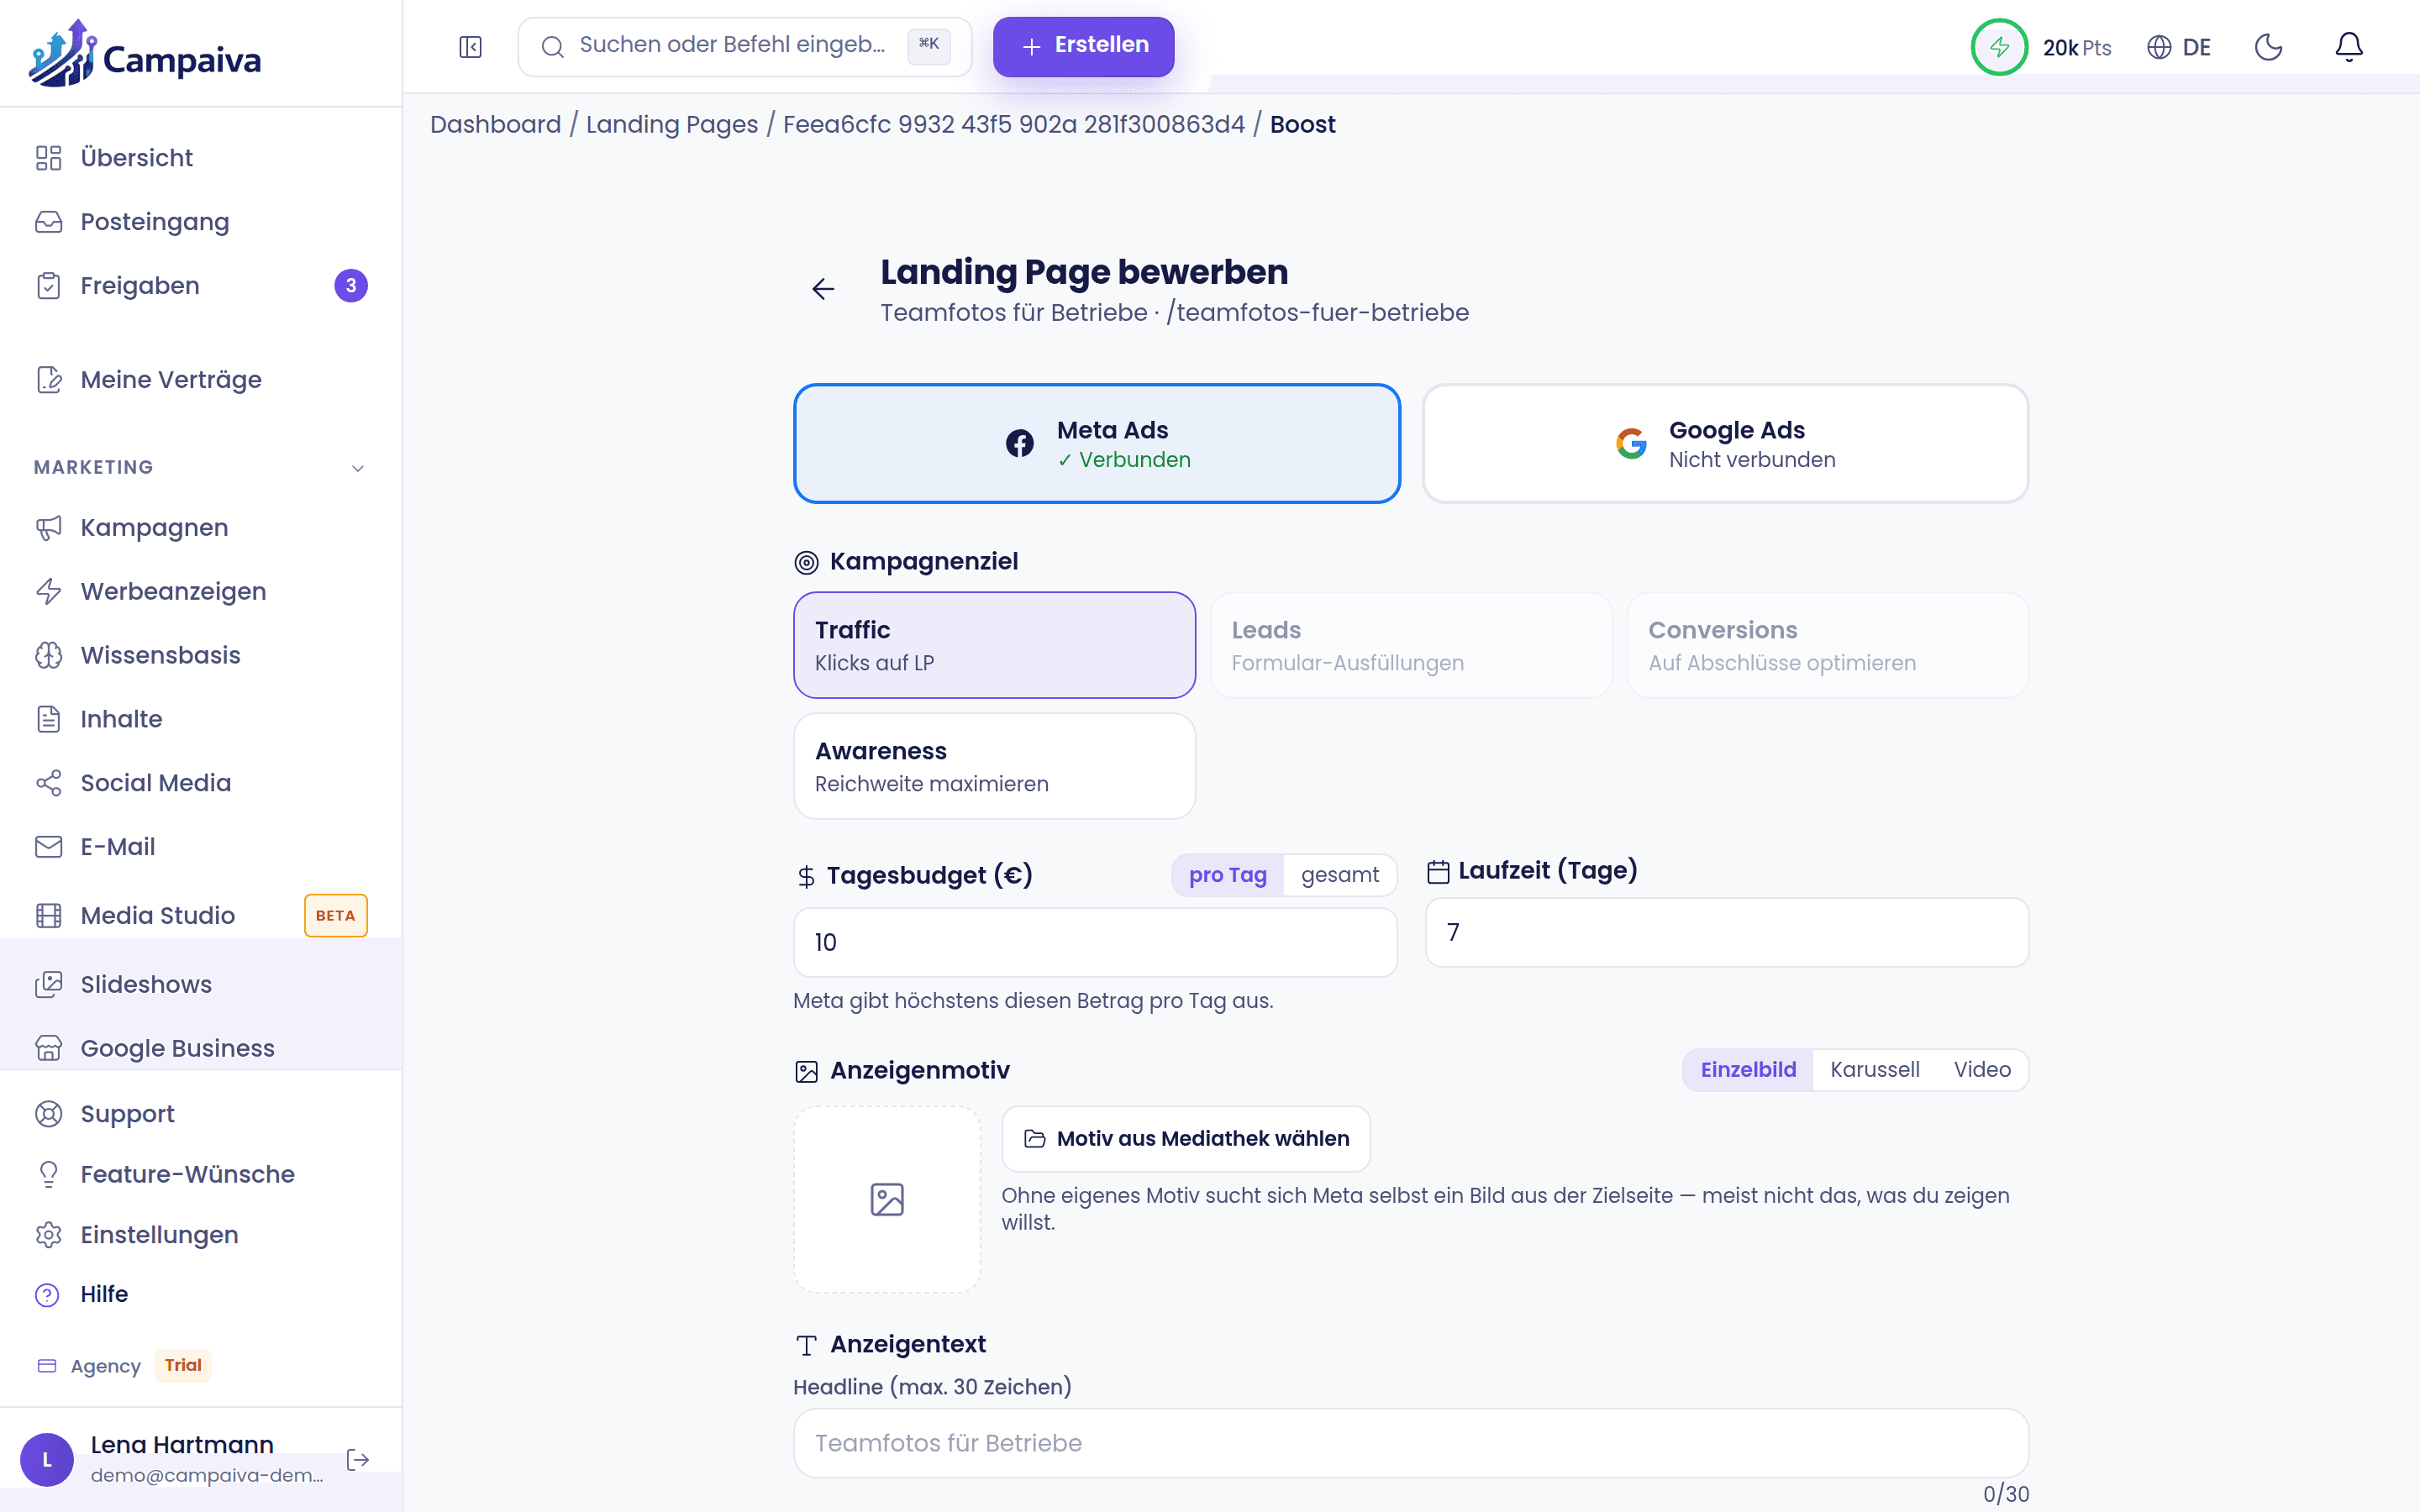Open the green lightning points indicator

pyautogui.click(x=1999, y=47)
